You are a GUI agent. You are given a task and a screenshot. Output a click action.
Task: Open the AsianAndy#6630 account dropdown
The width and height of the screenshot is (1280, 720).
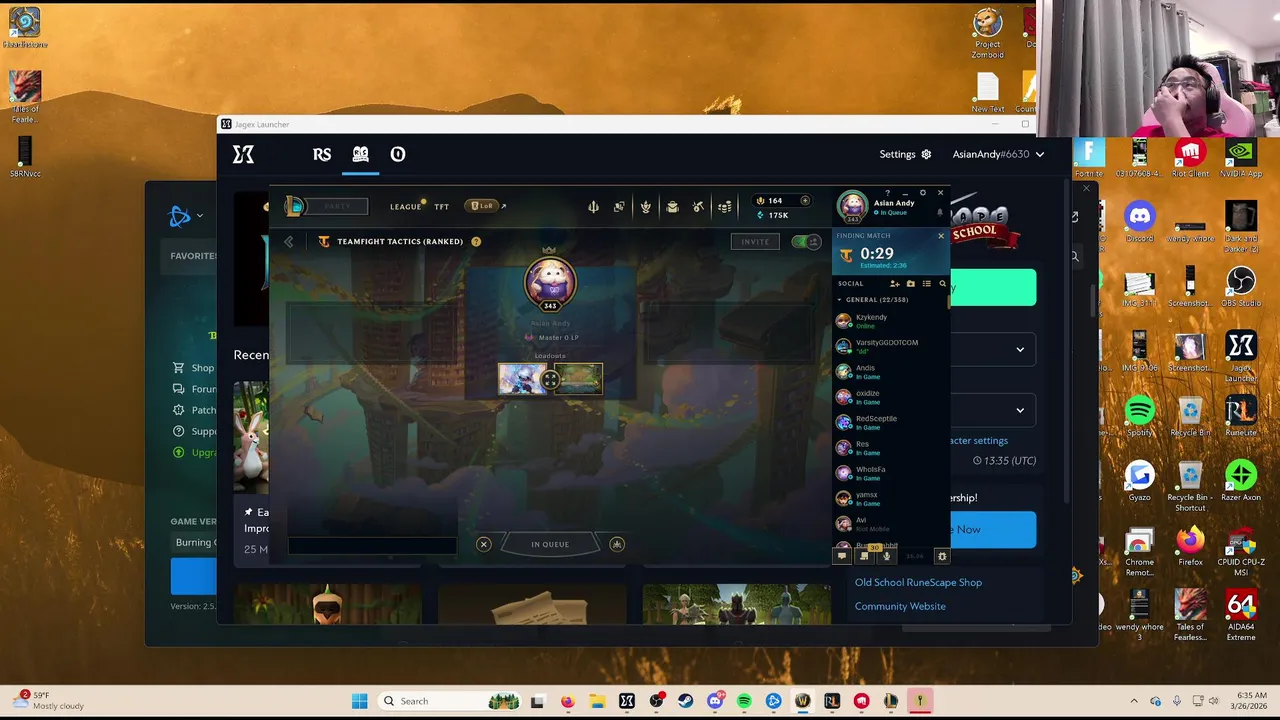[x=999, y=154]
